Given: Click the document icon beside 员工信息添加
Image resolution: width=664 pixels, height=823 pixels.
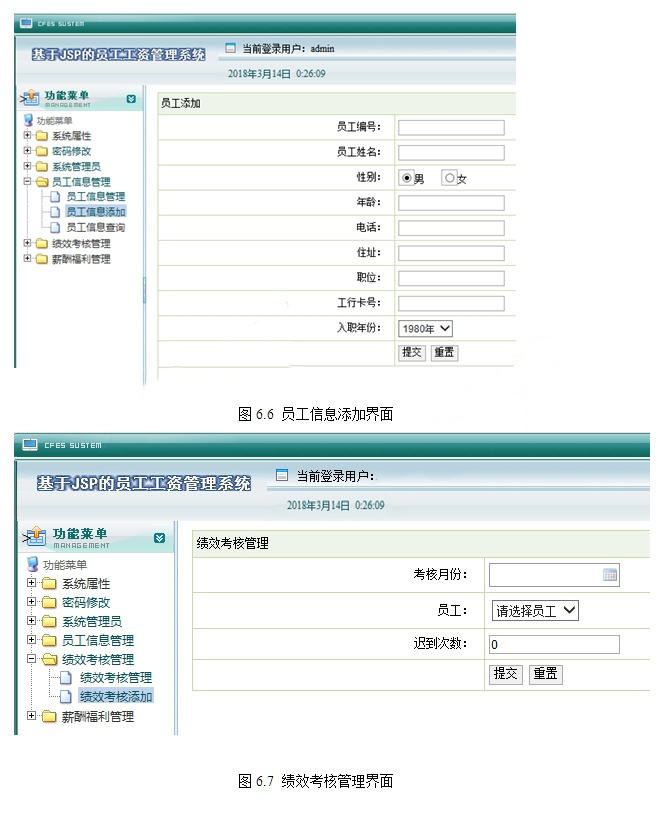Looking at the screenshot, I should click(x=55, y=212).
